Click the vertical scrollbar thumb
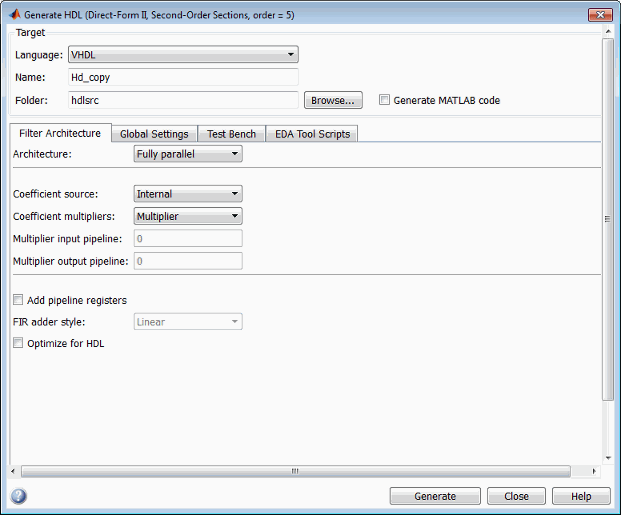 pos(608,219)
